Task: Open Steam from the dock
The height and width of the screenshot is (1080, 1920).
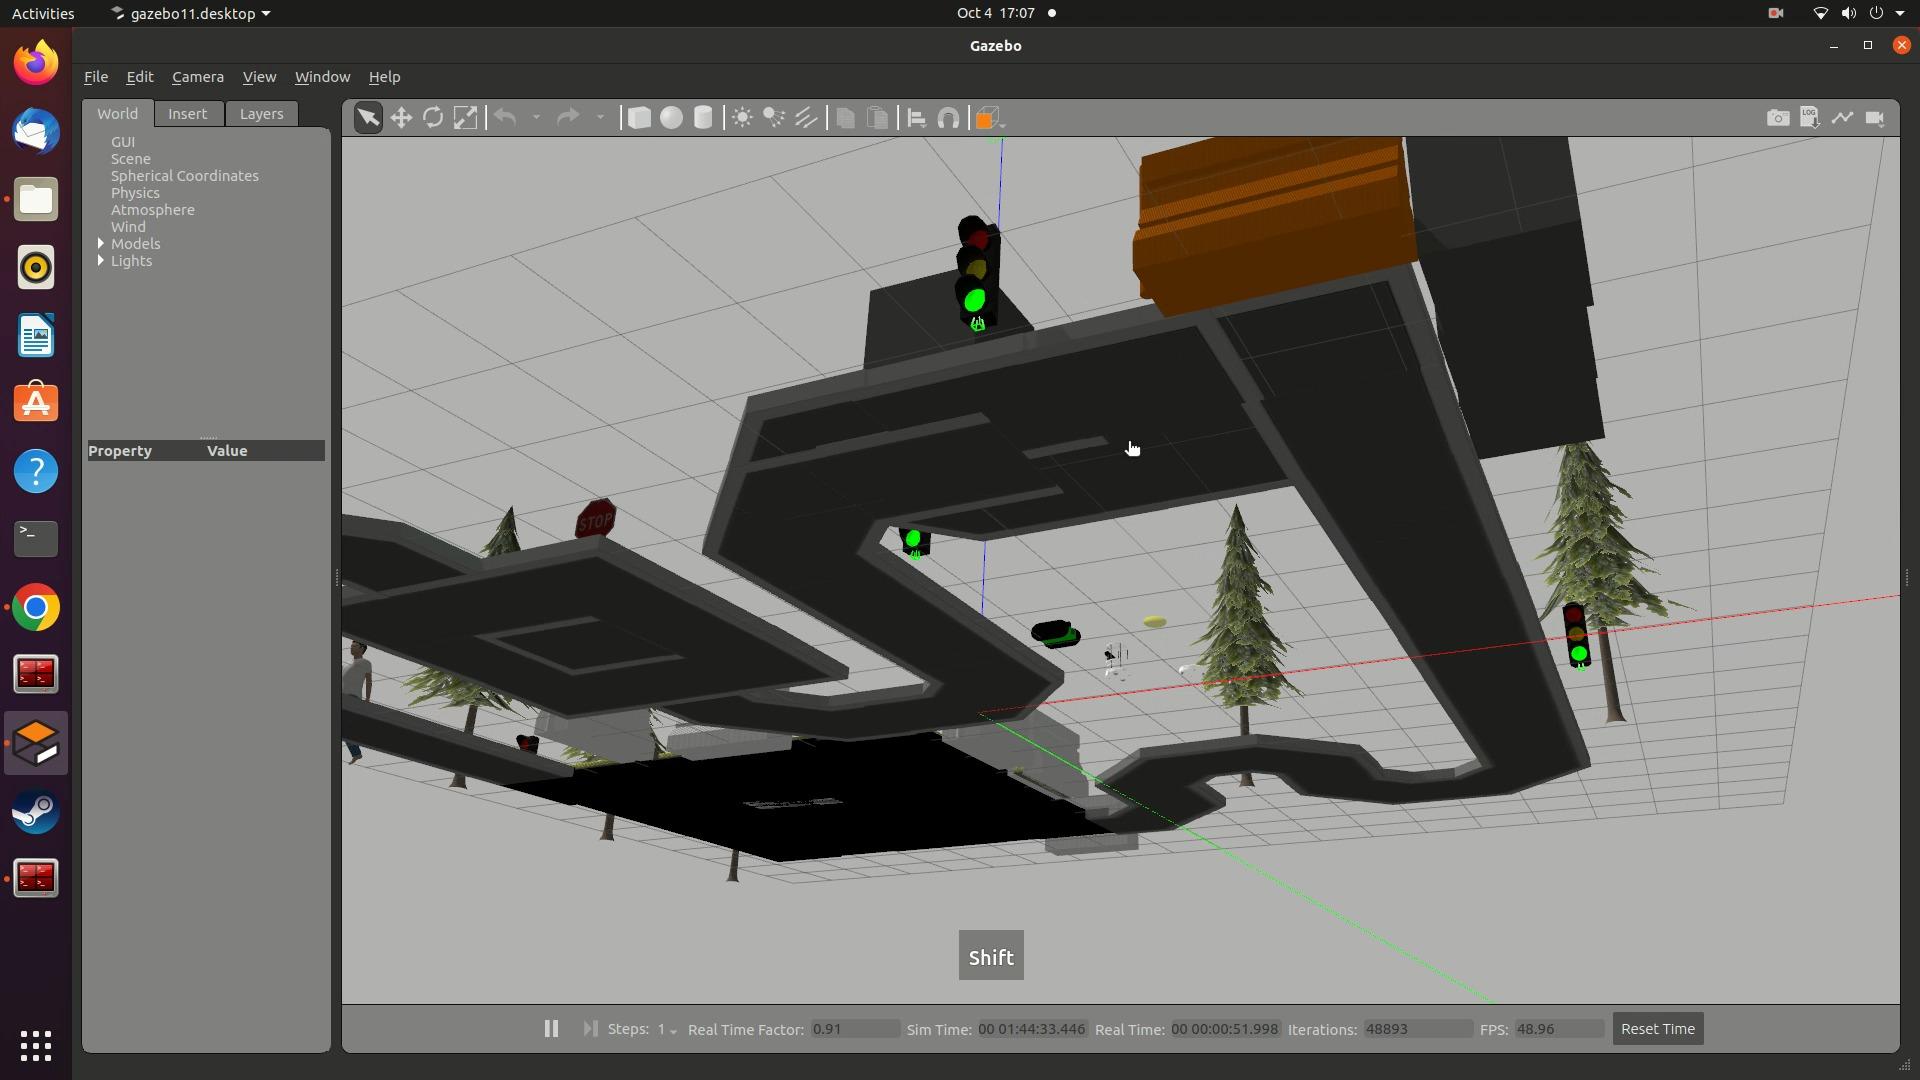Action: click(36, 811)
